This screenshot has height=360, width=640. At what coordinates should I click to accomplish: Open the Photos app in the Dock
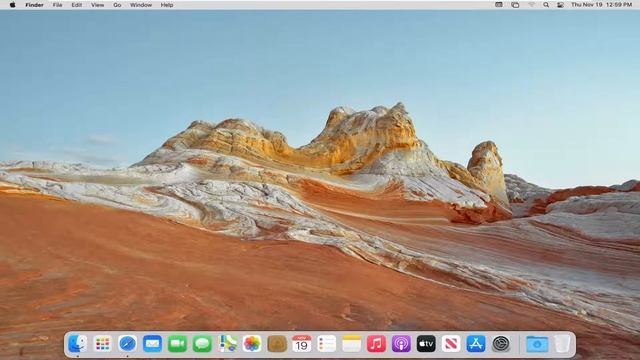pyautogui.click(x=252, y=344)
